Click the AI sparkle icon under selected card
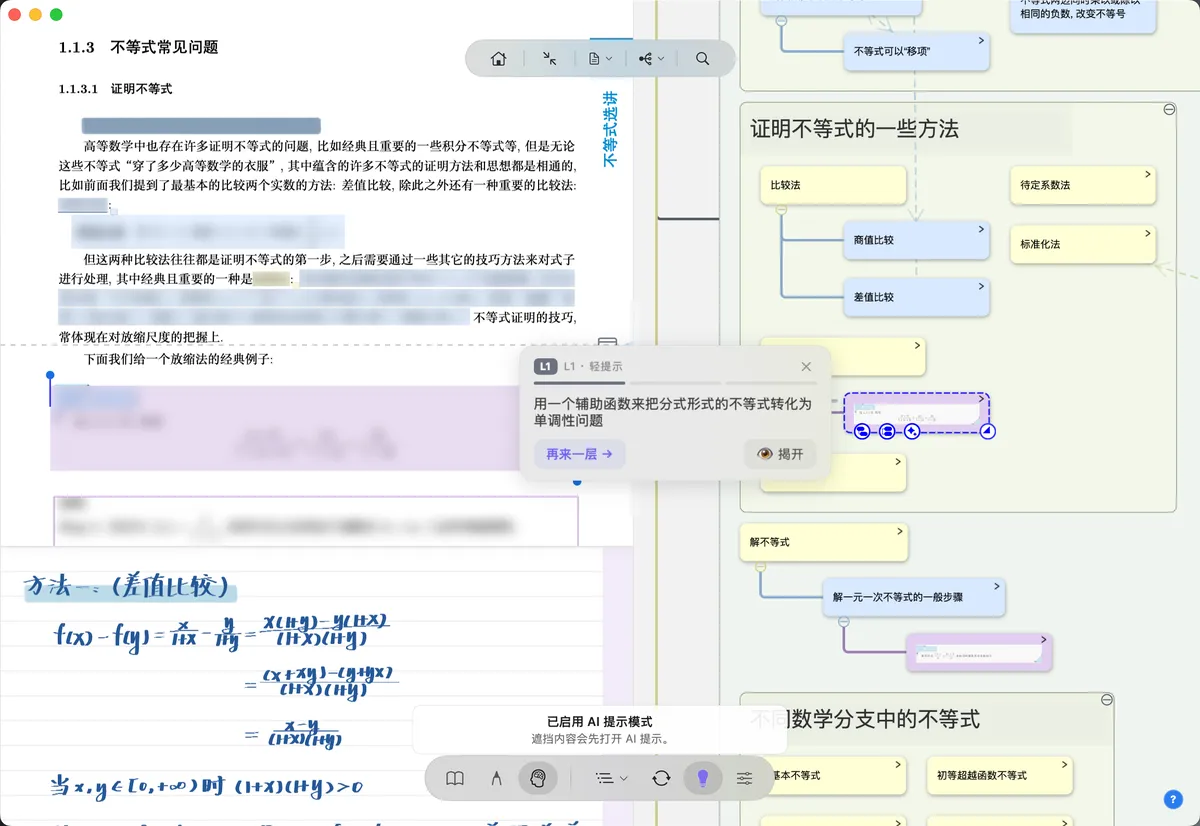The image size is (1200, 826). click(x=912, y=431)
